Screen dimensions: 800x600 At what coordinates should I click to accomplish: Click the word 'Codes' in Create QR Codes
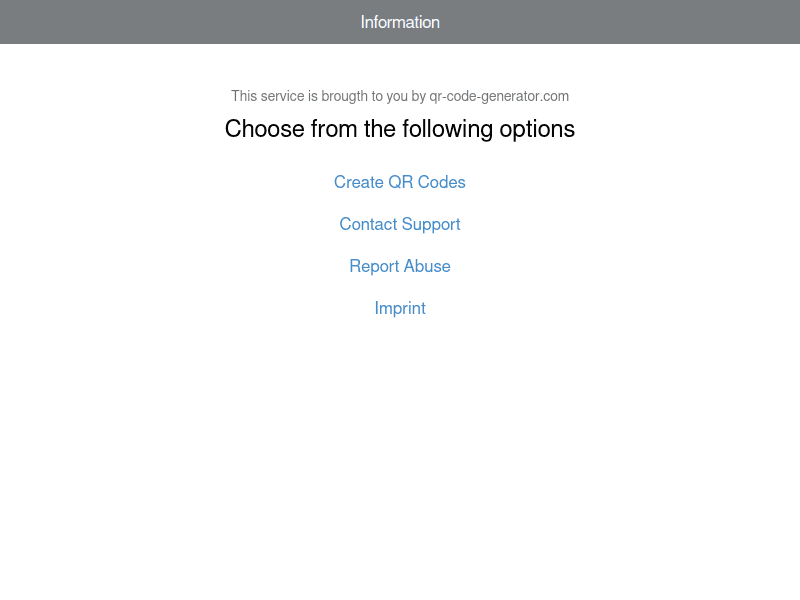(441, 182)
